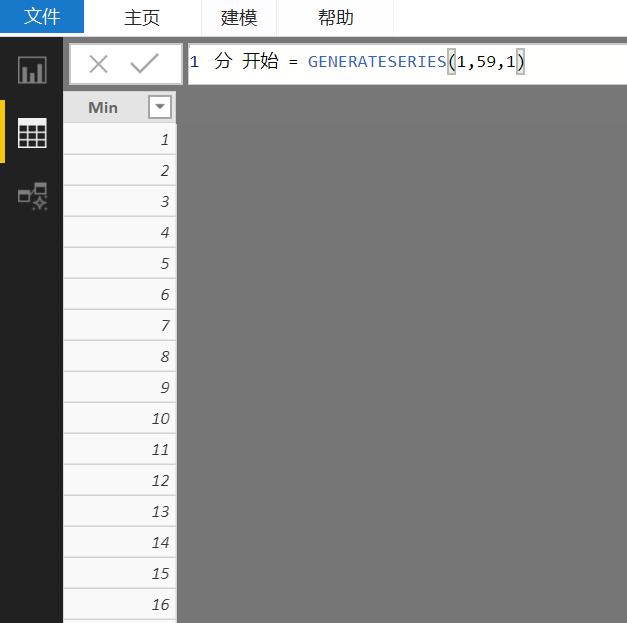
Task: Select the cell with value 12
Action: point(120,480)
